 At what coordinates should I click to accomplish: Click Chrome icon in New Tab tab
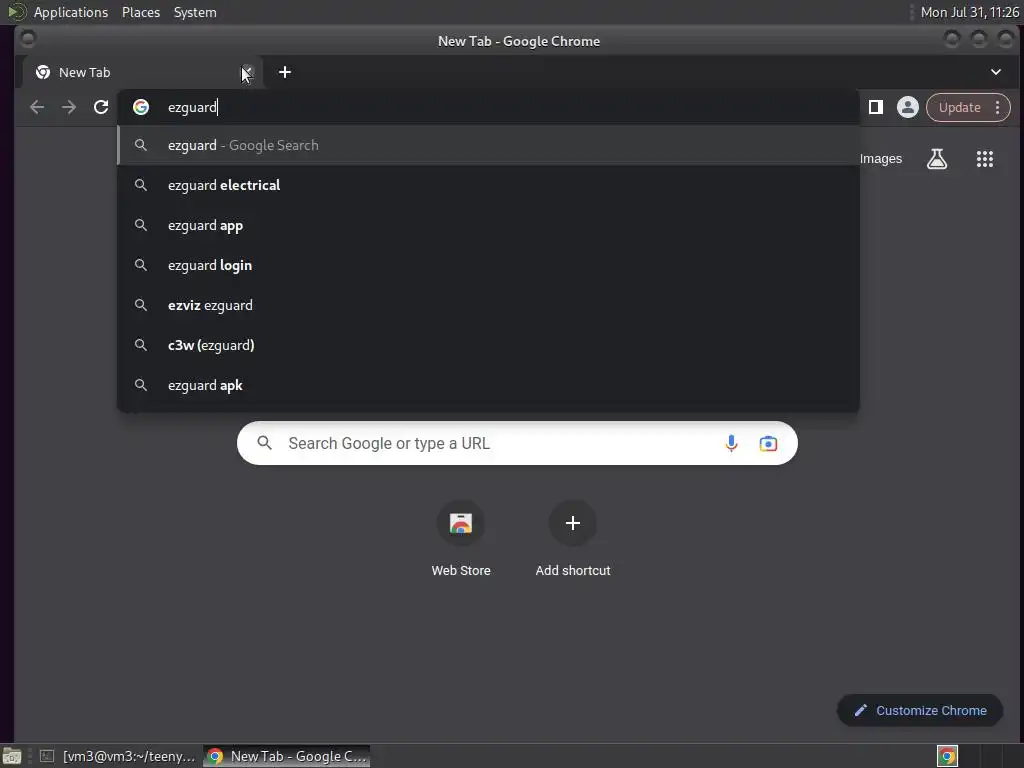point(43,72)
